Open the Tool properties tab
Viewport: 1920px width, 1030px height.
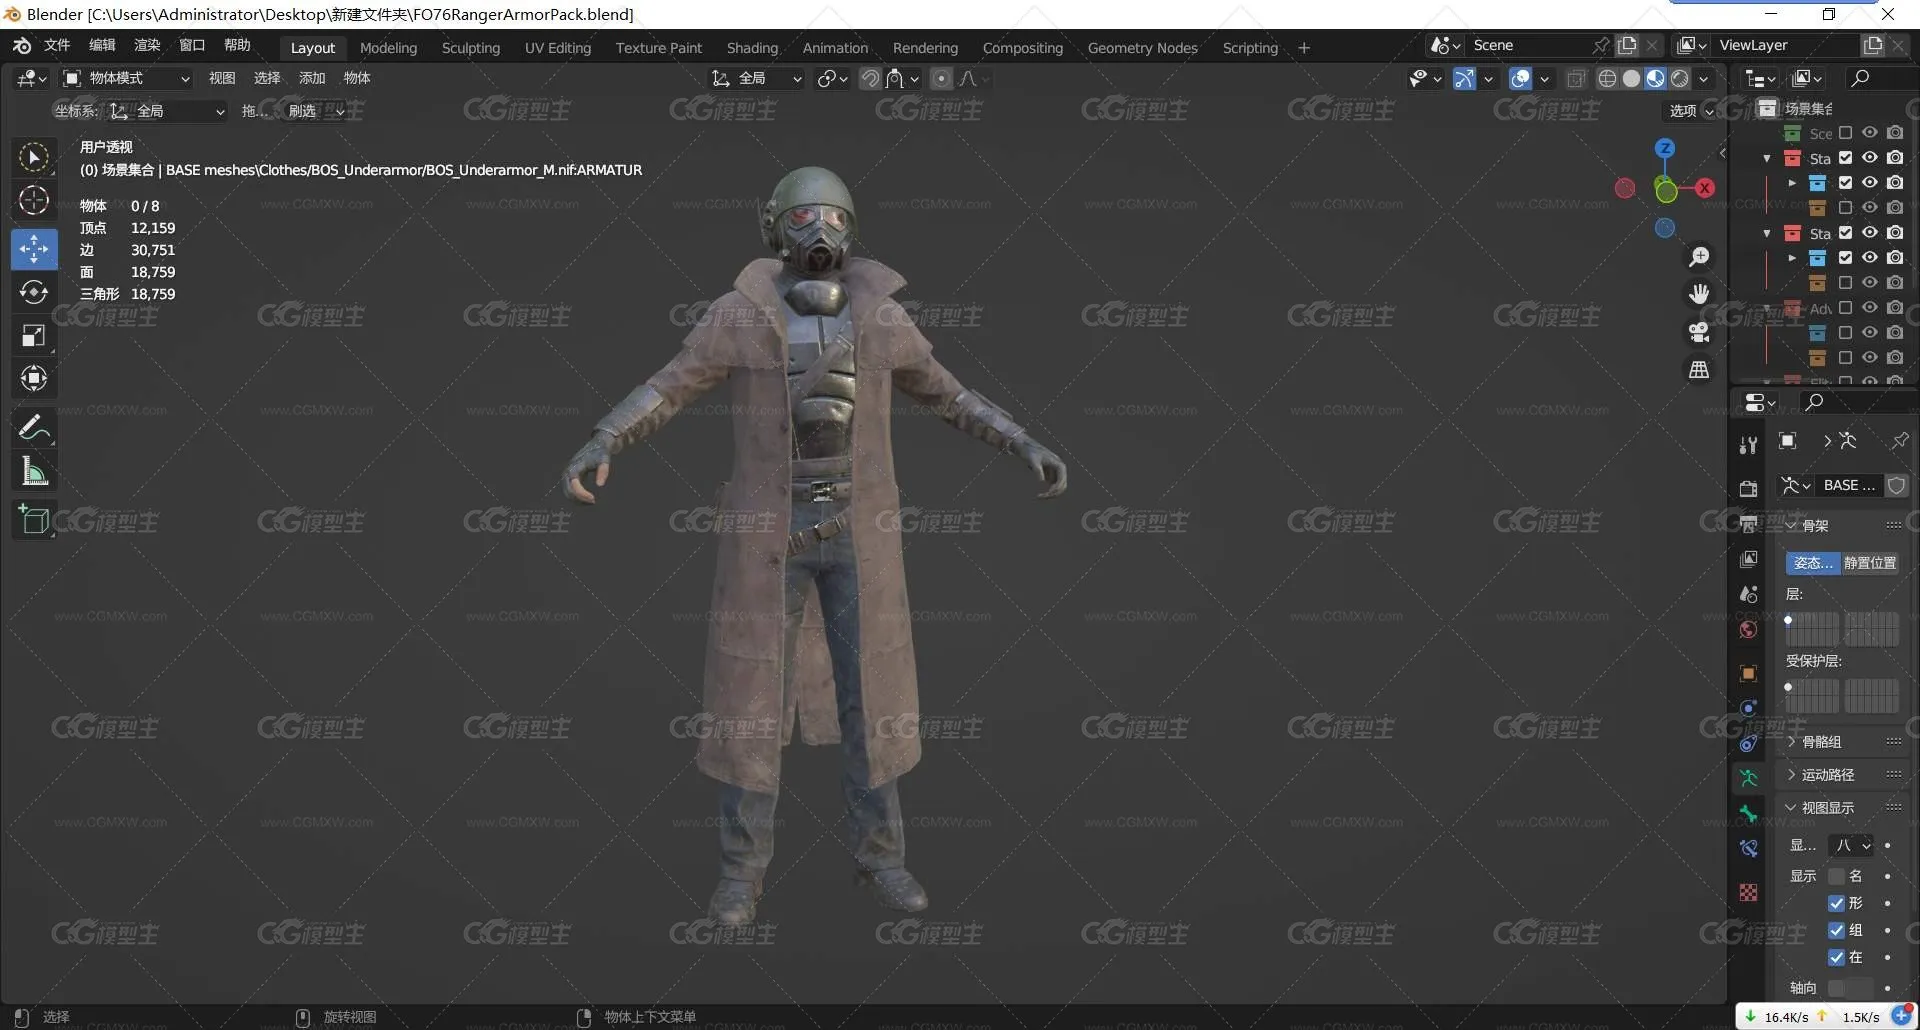point(1748,446)
